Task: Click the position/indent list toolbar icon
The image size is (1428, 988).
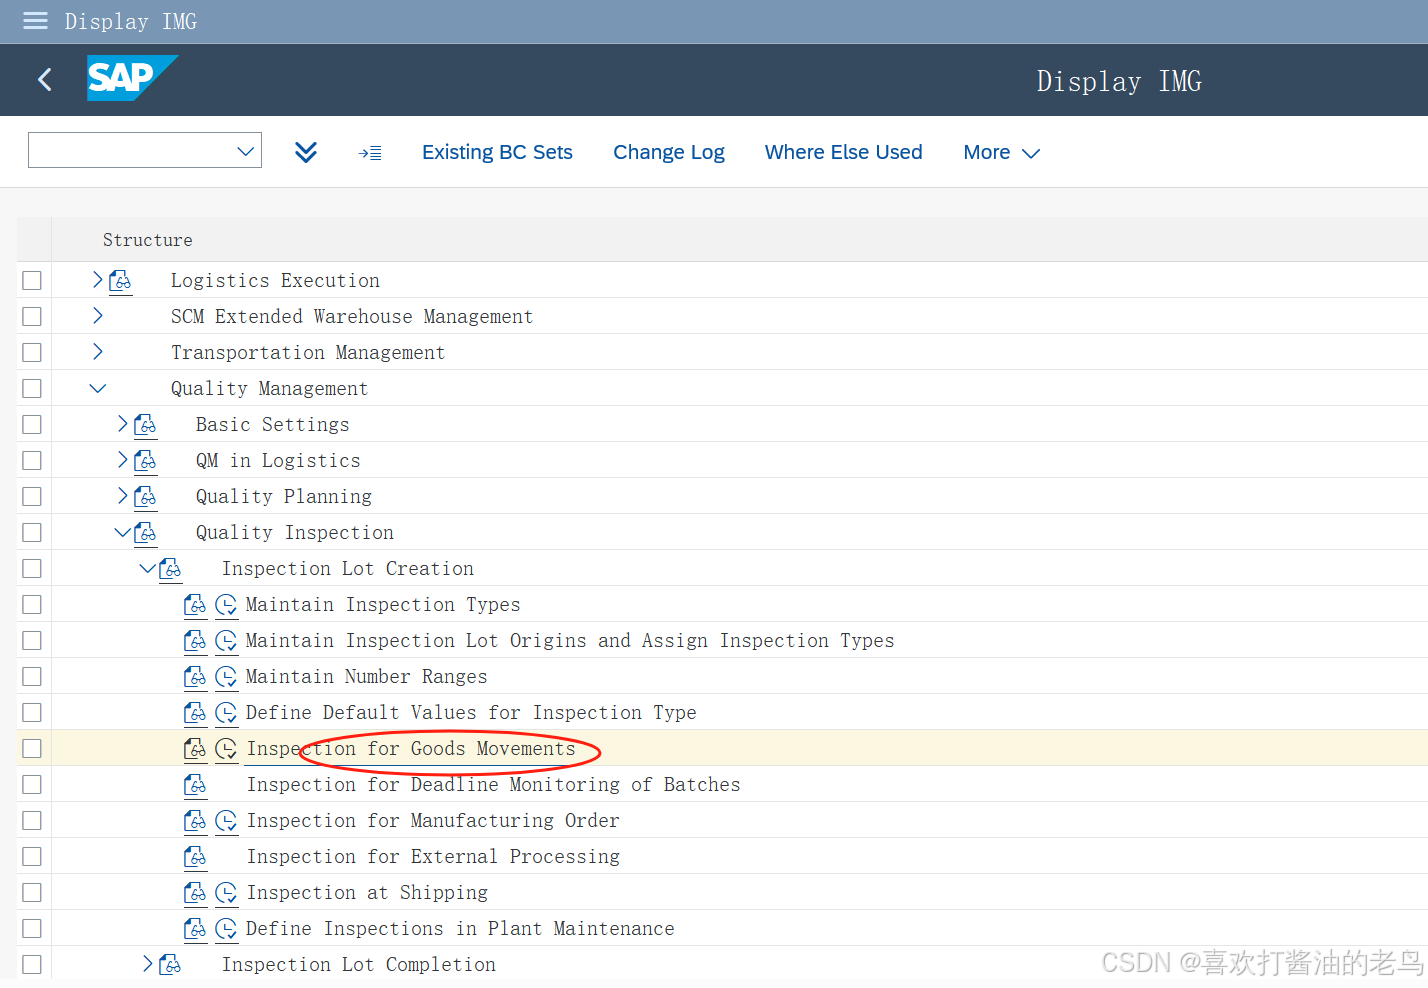Action: tap(370, 153)
